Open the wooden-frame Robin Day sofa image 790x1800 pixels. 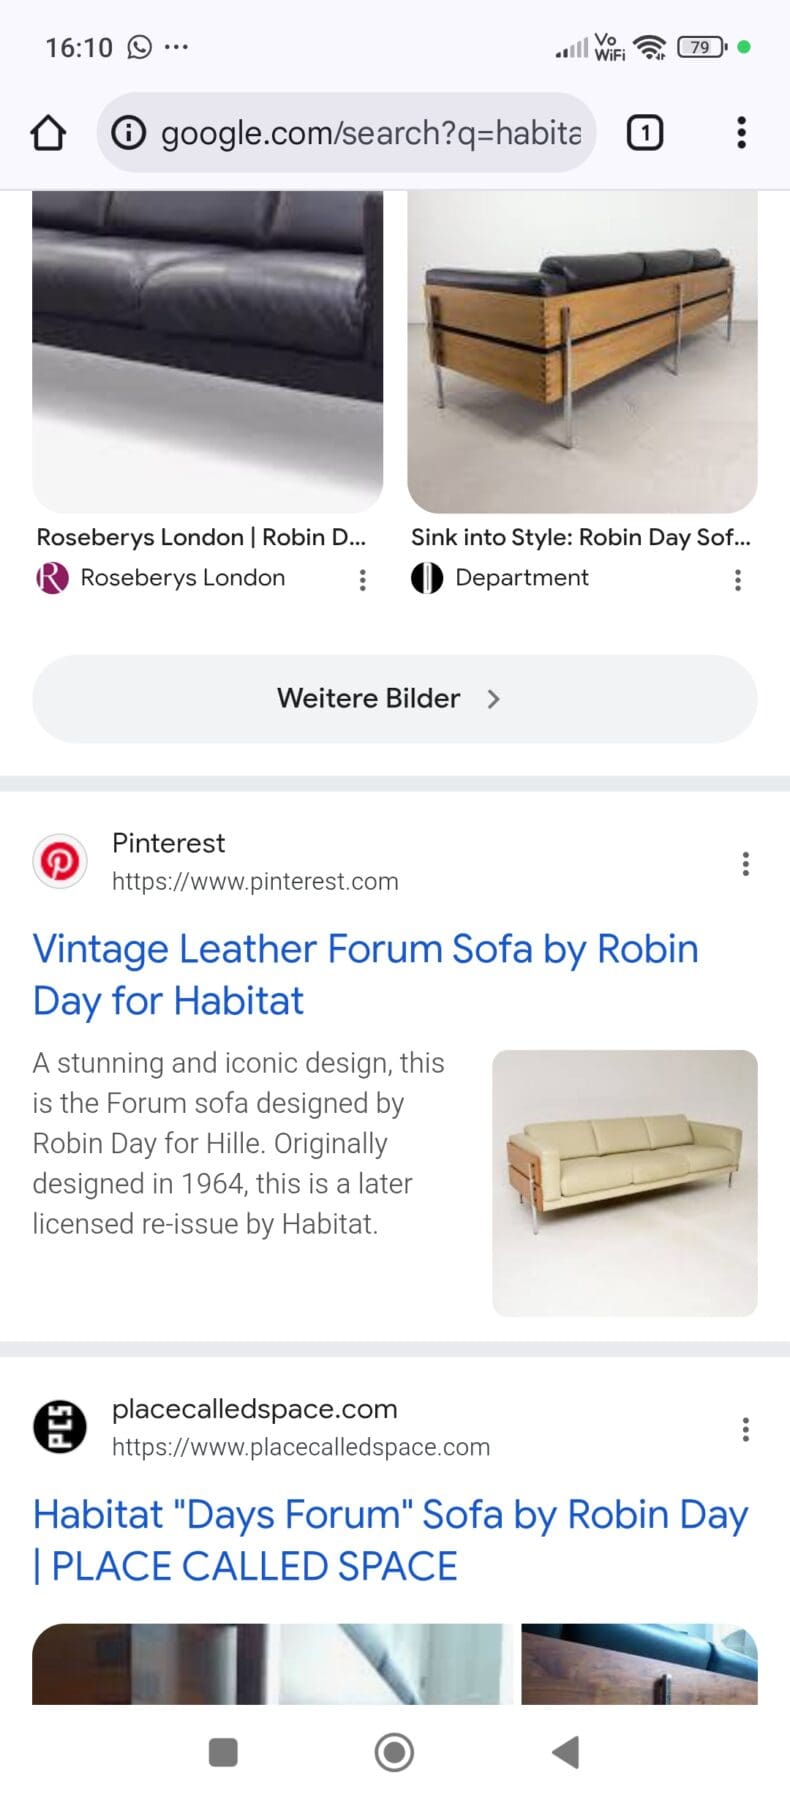[582, 350]
